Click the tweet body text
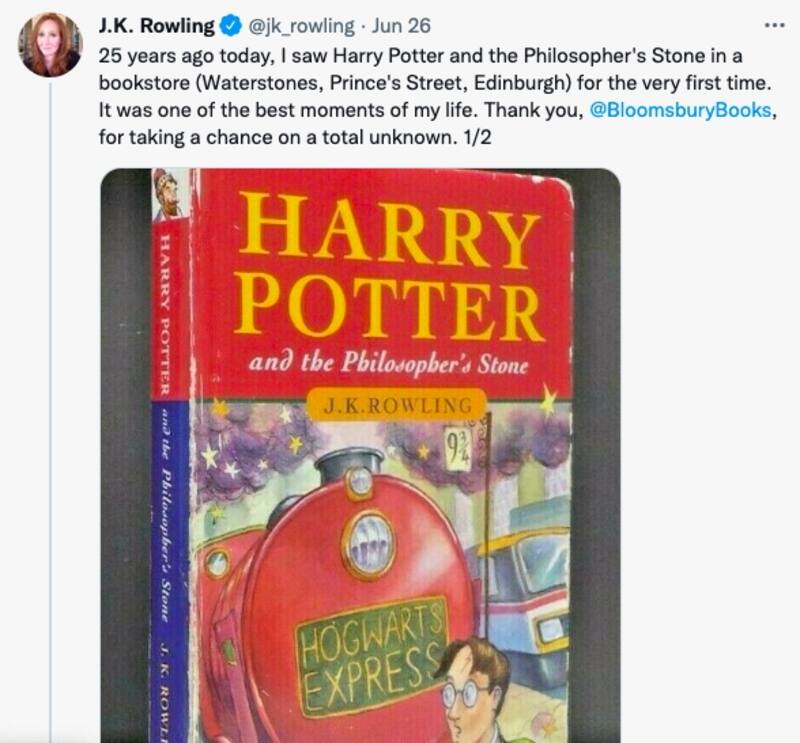 coord(400,82)
